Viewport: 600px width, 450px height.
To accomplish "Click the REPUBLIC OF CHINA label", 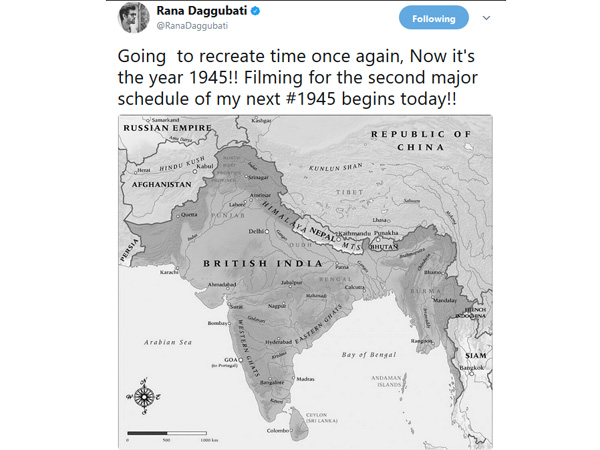I will [421, 140].
